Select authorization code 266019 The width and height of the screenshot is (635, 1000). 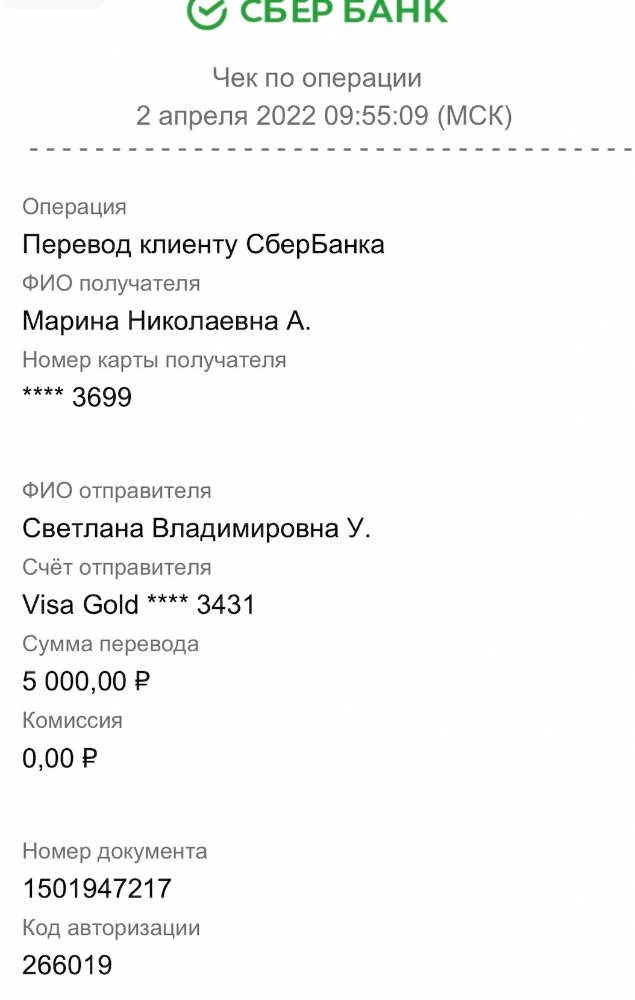67,966
